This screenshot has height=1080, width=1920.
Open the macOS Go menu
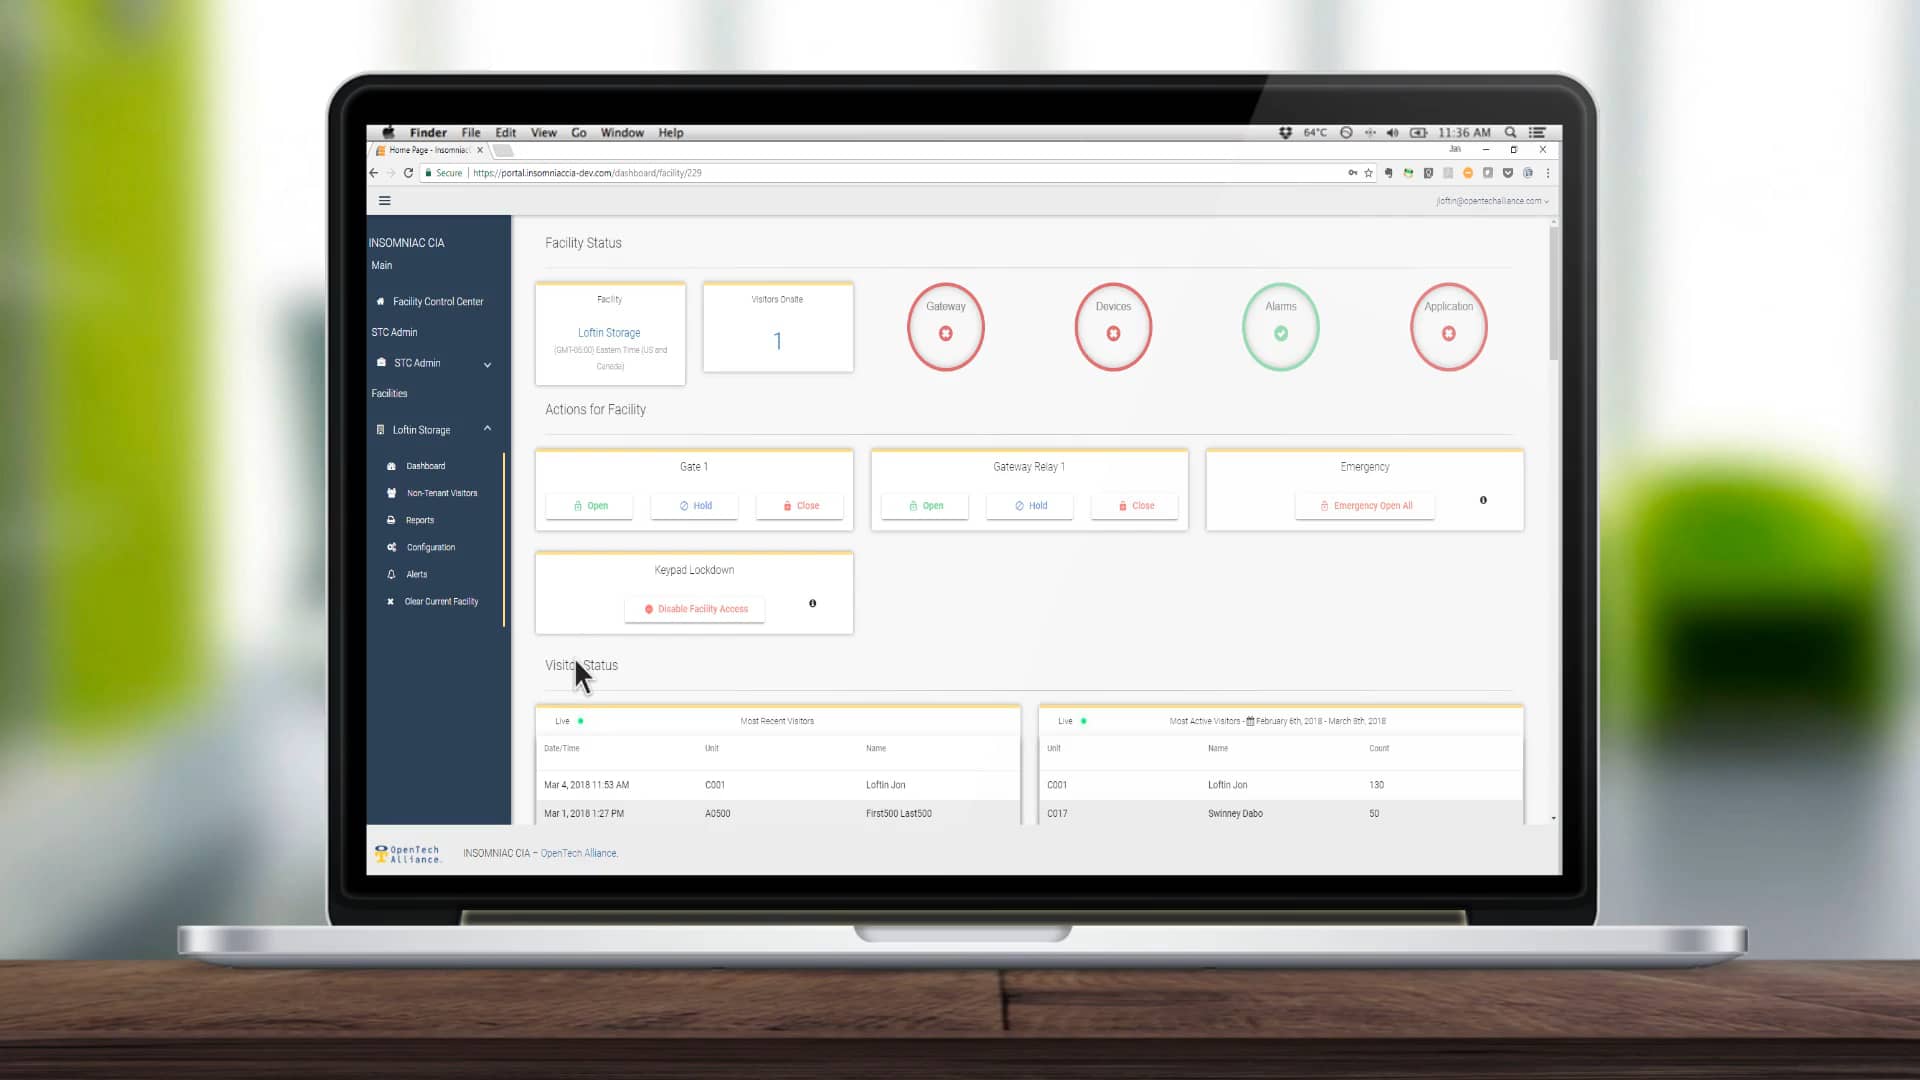[579, 132]
